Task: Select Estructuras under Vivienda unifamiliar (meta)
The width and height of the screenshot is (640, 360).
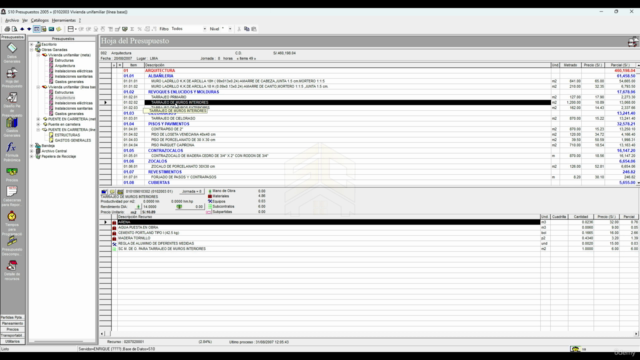Action: point(64,60)
